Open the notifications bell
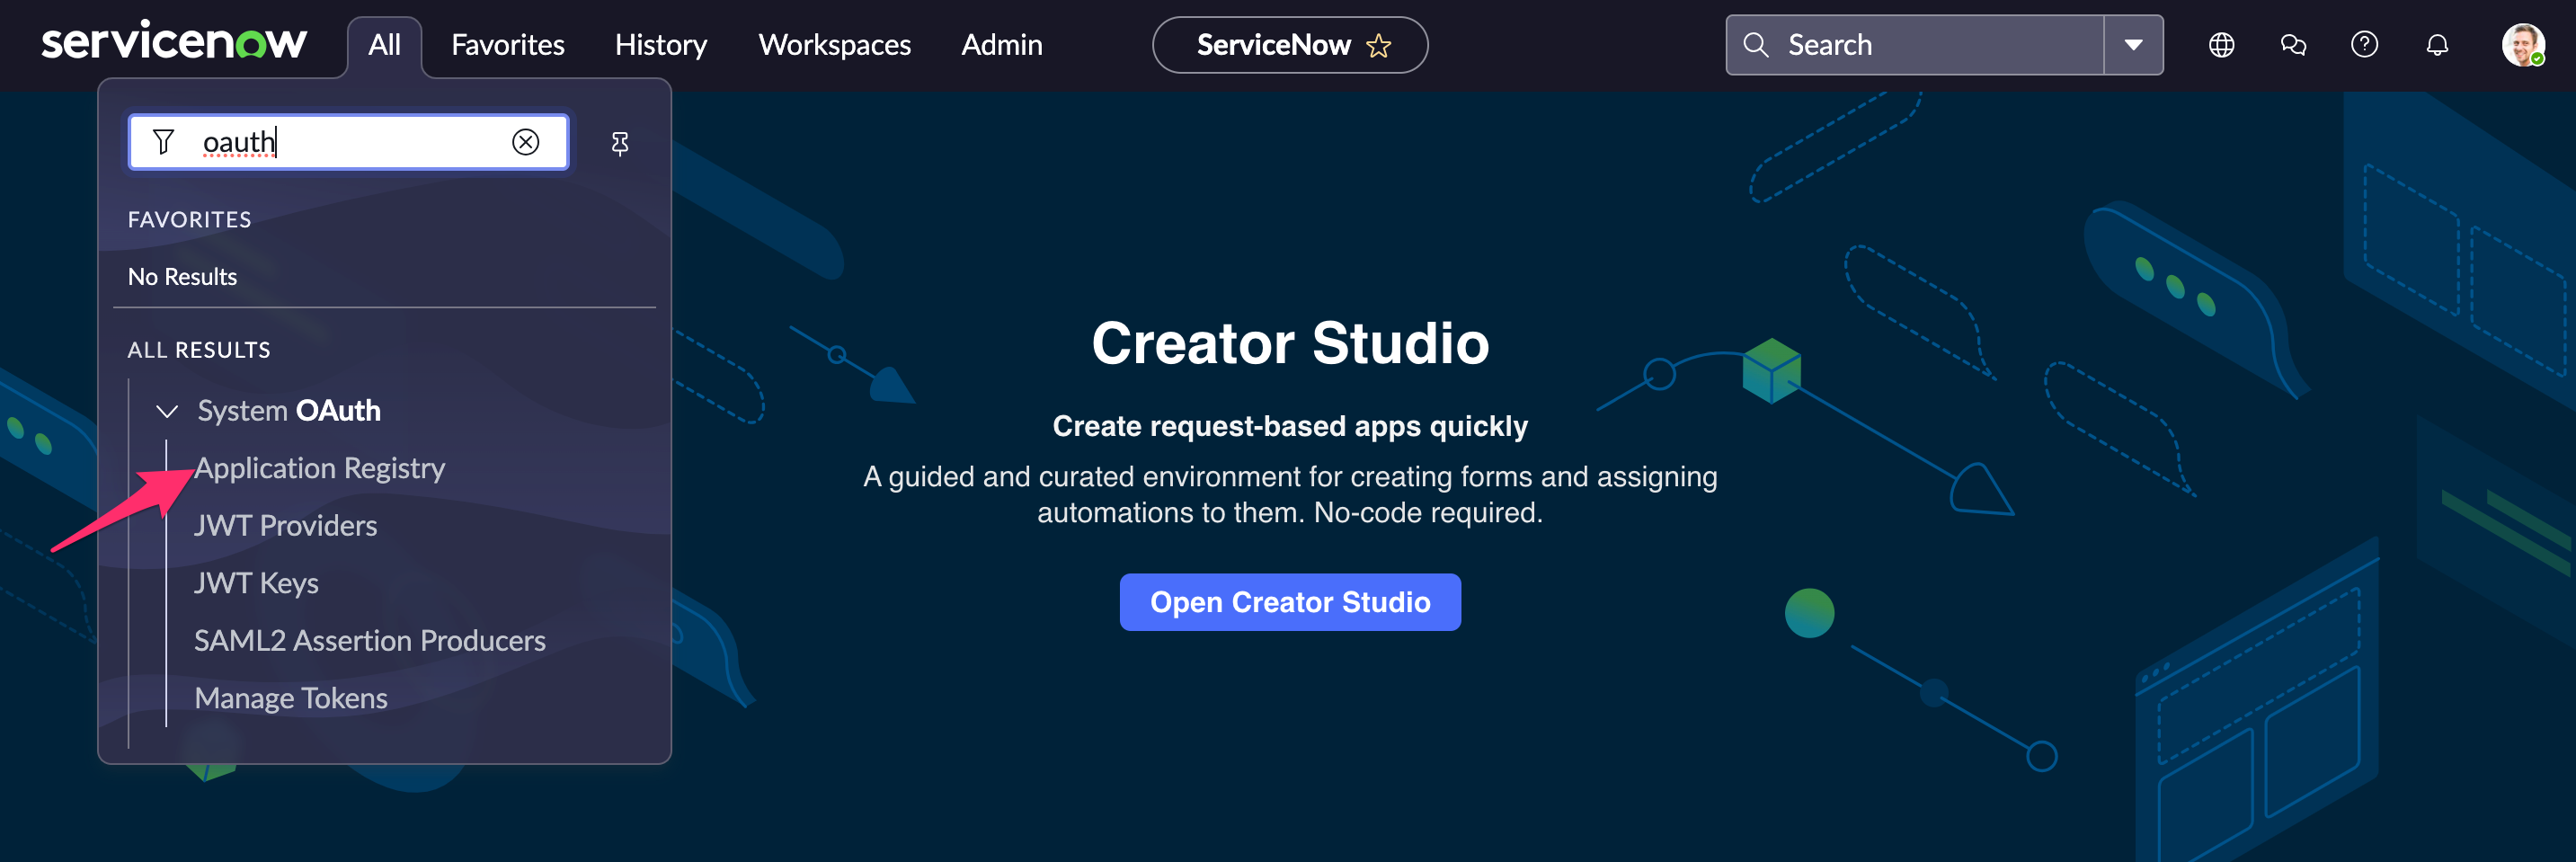The image size is (2576, 862). (2437, 44)
